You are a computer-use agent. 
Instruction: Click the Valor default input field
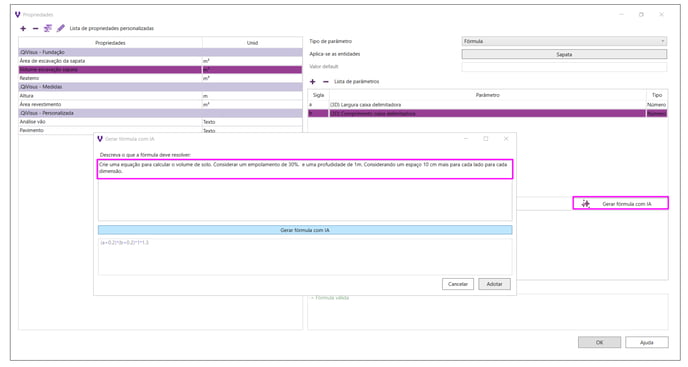coord(564,67)
